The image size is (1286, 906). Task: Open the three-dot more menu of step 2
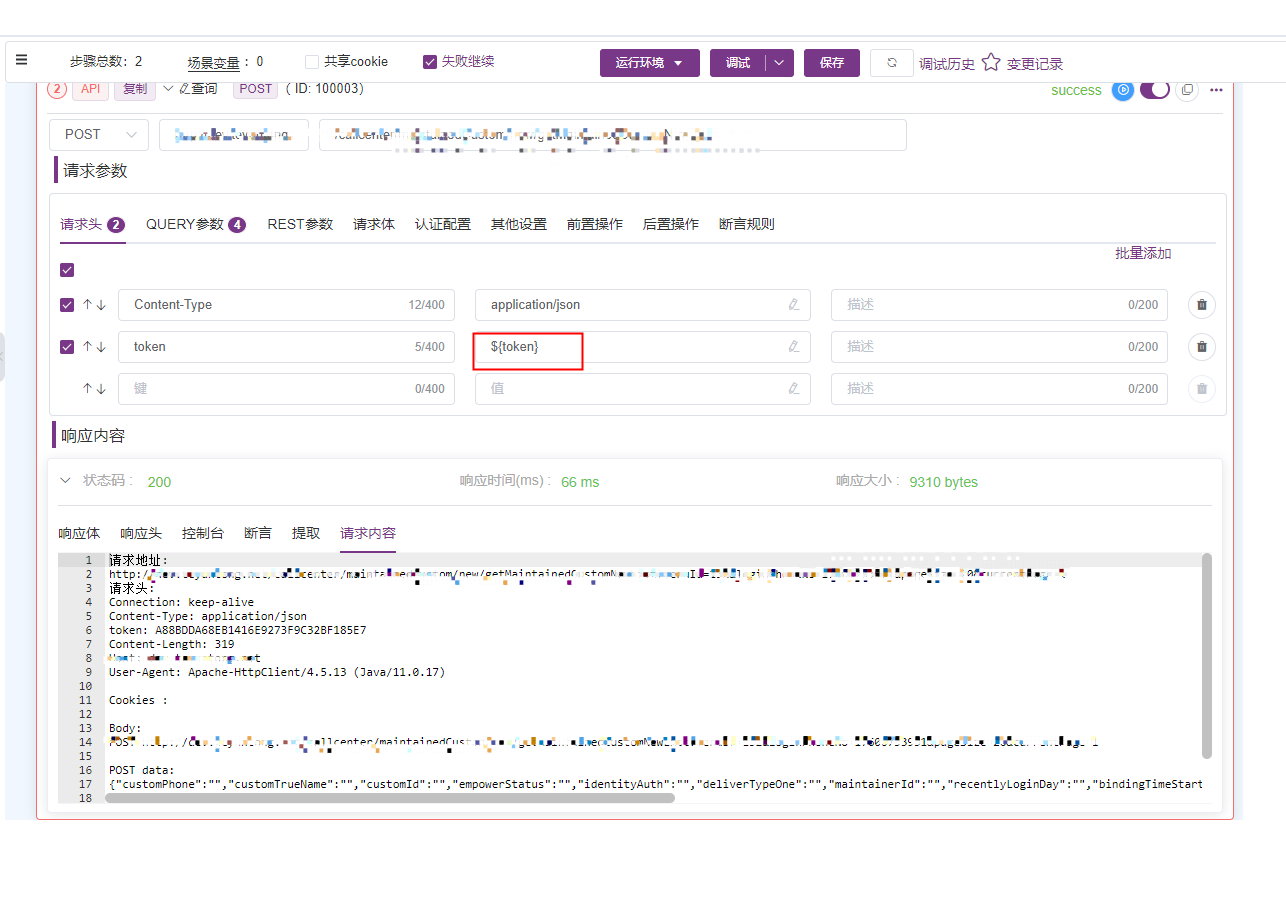point(1217,90)
